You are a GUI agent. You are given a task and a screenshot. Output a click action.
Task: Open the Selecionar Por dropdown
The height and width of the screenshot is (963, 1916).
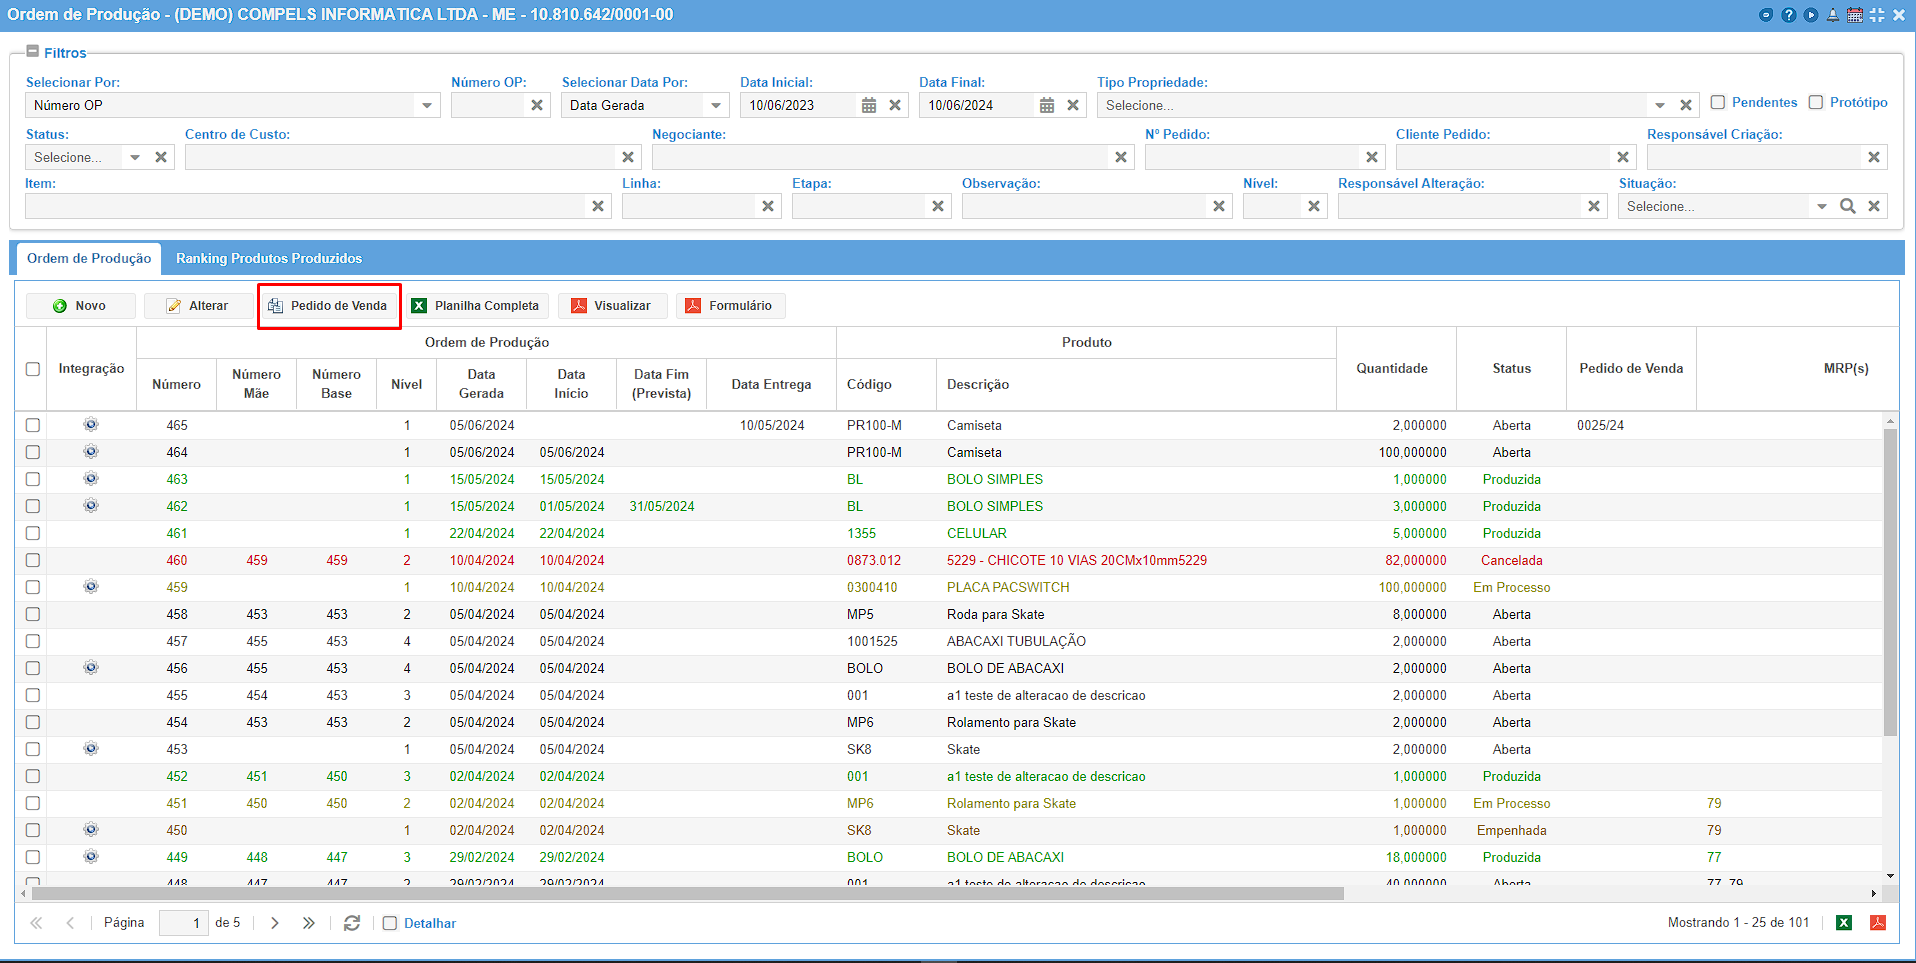coord(427,105)
